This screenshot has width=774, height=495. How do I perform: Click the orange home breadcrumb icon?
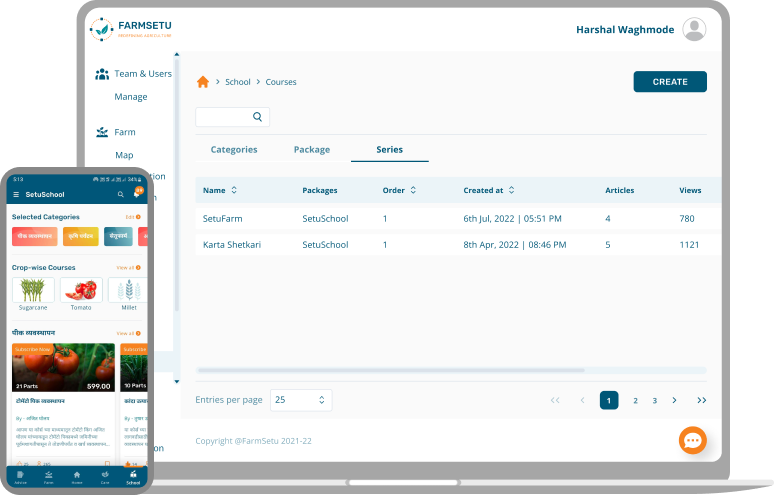point(203,82)
